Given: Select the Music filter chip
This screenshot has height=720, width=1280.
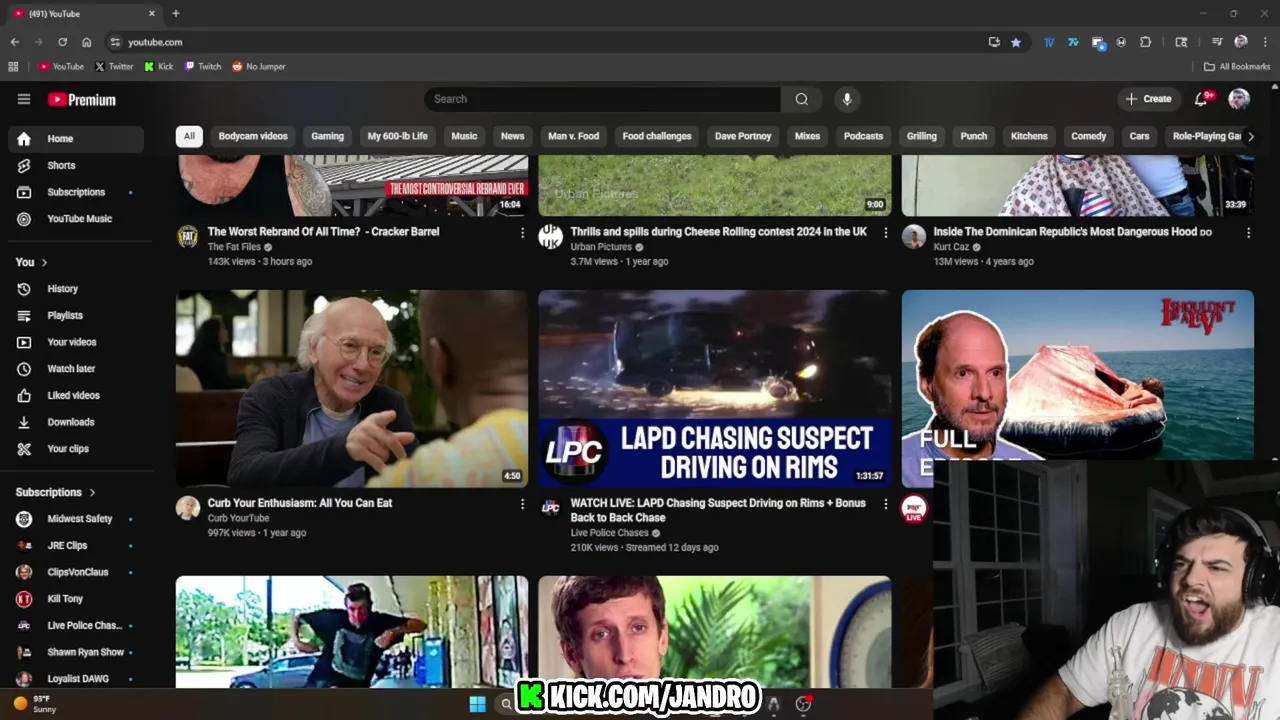Looking at the screenshot, I should point(464,136).
